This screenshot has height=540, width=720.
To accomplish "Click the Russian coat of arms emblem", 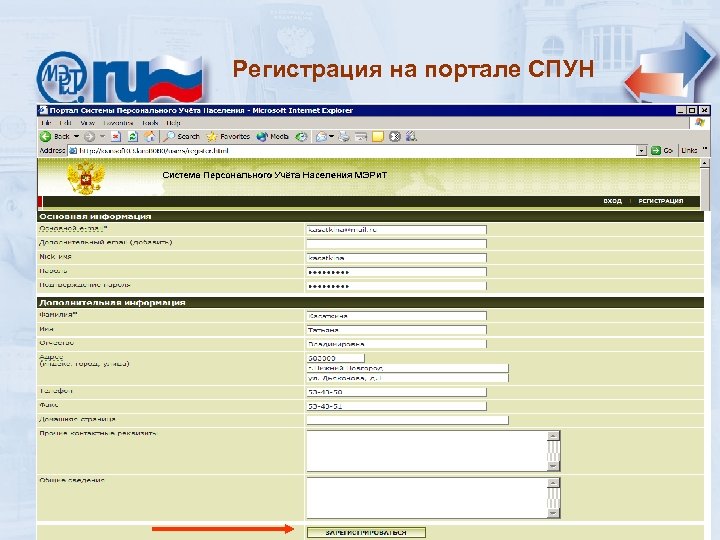I will tap(86, 177).
